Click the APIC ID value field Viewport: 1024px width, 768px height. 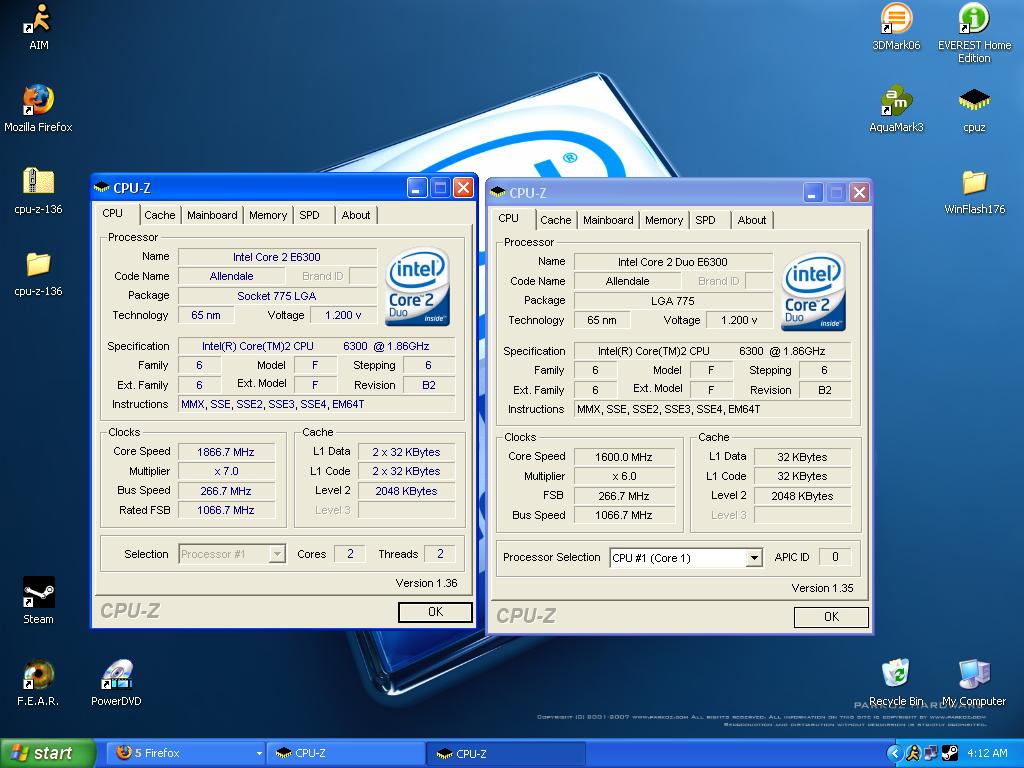coord(835,556)
